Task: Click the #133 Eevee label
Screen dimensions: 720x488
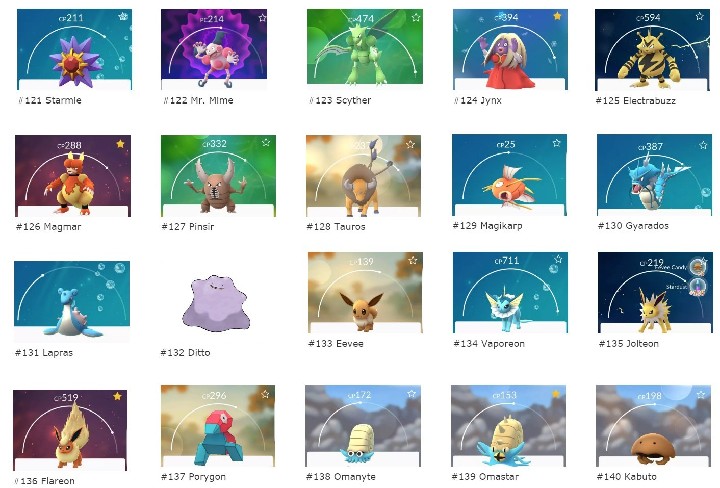Action: coord(336,343)
